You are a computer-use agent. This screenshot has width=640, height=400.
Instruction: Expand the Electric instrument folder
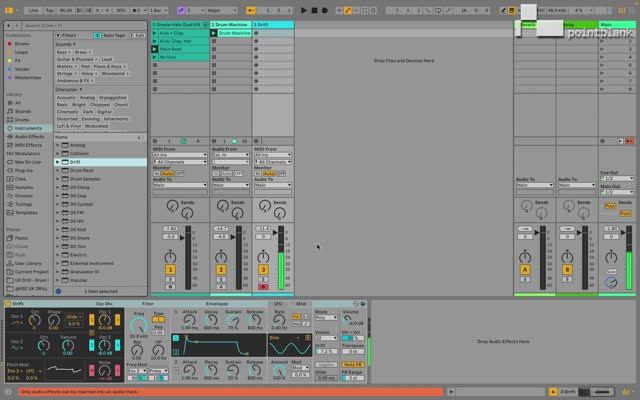tap(58, 255)
